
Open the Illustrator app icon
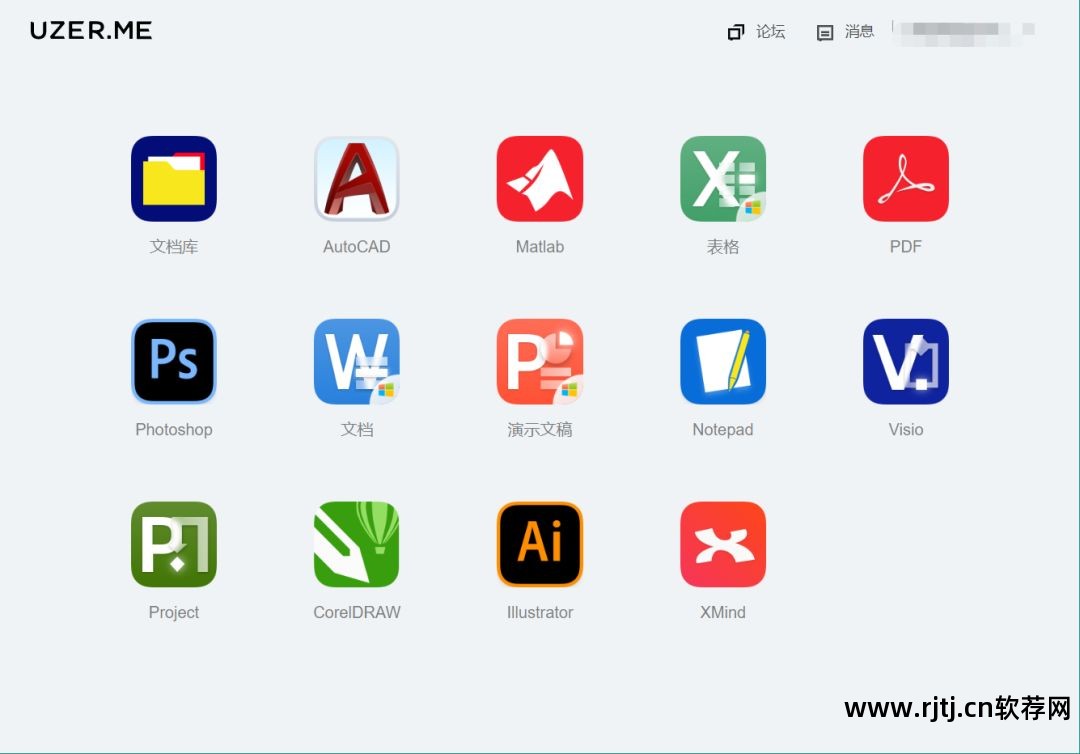pos(540,544)
